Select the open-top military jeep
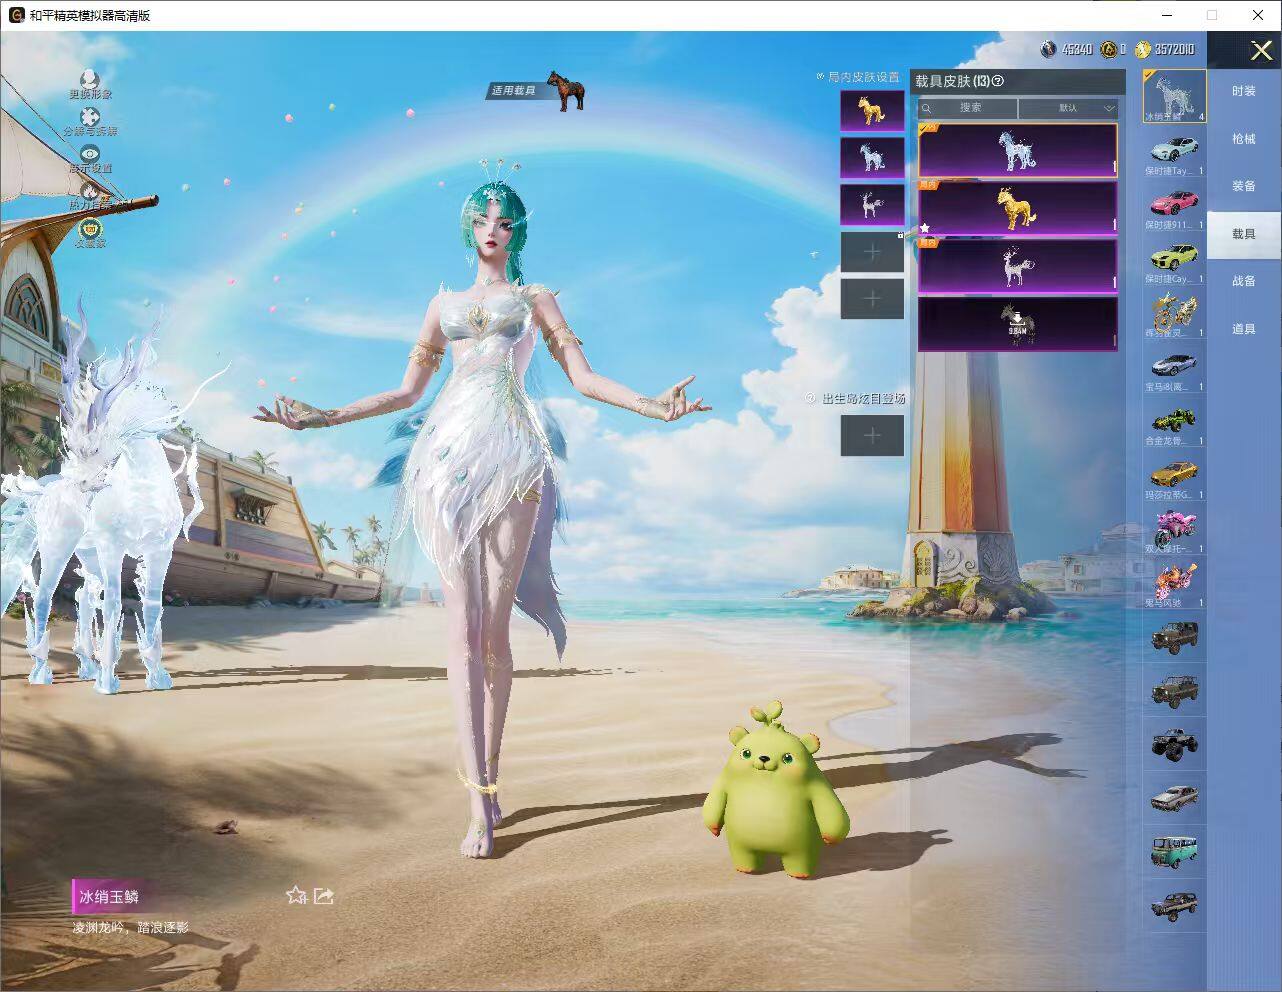The height and width of the screenshot is (992, 1282). [1174, 690]
